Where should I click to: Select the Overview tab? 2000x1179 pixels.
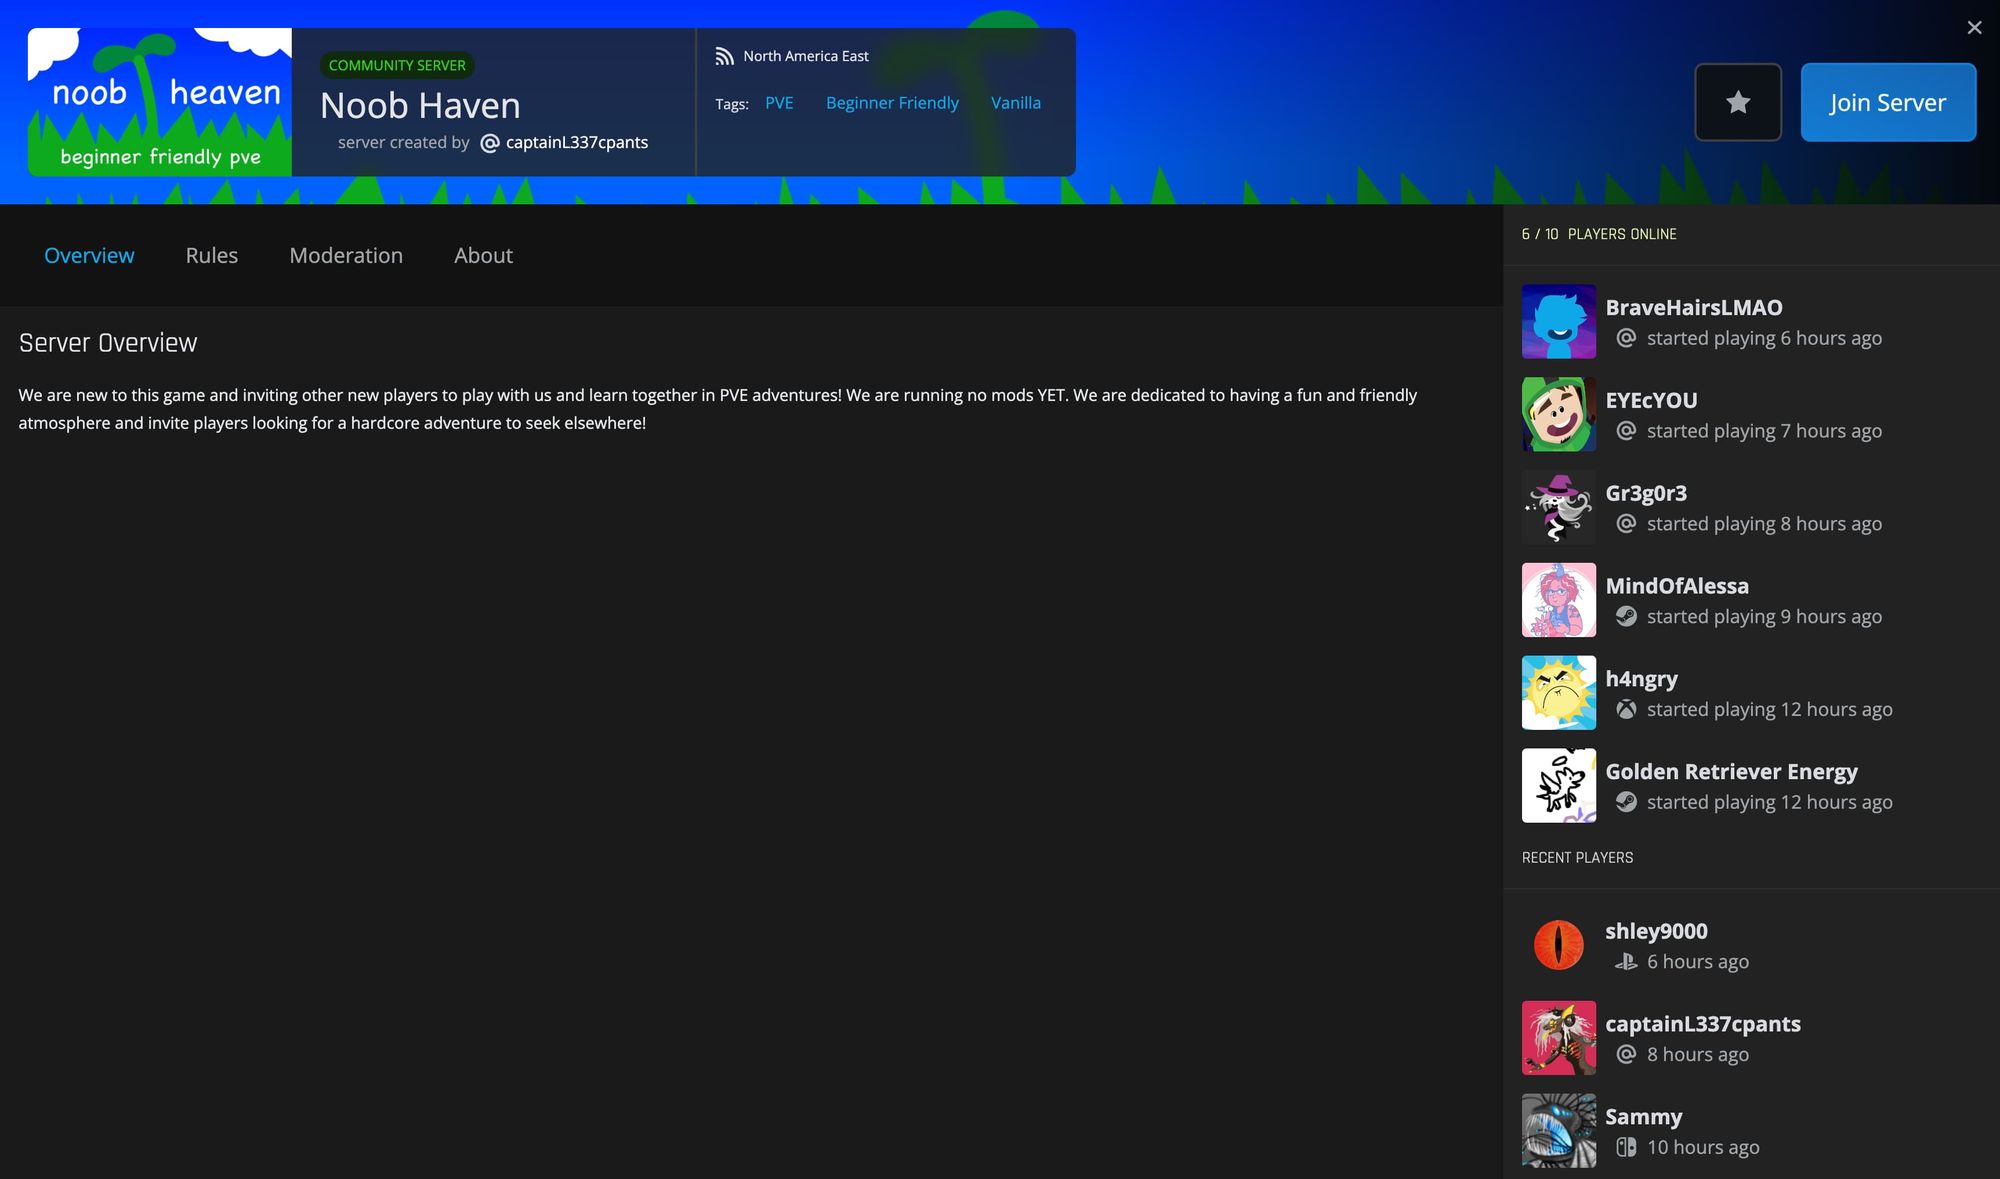[89, 255]
